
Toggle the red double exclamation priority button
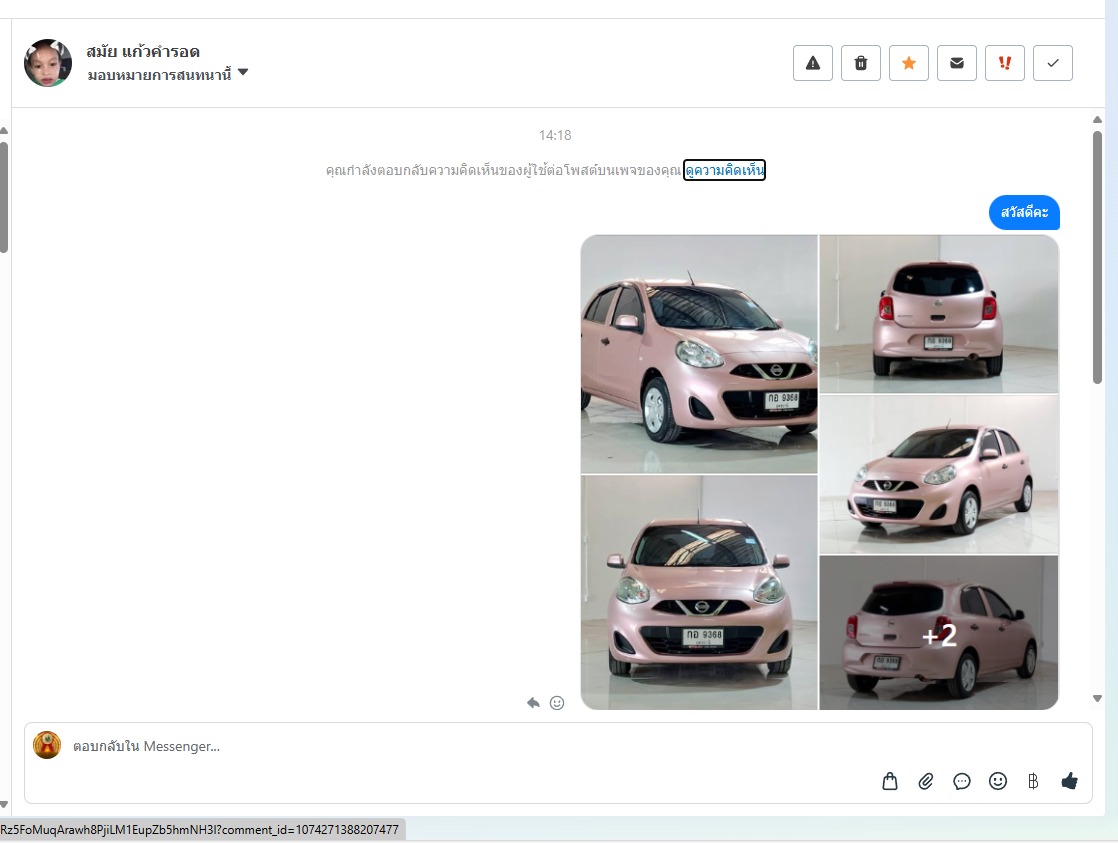coord(1004,63)
